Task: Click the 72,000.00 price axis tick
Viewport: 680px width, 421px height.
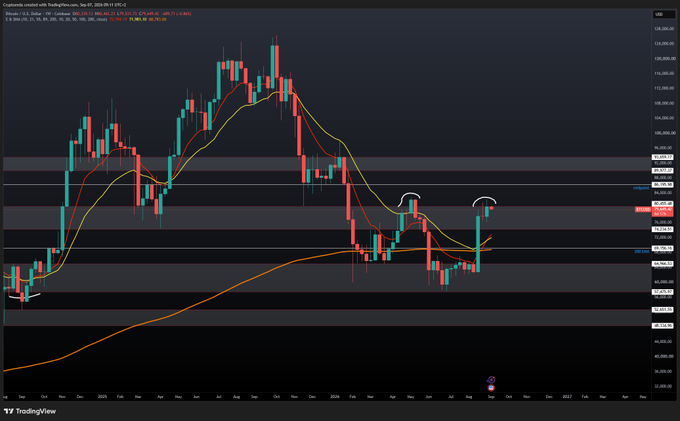Action: 664,237
